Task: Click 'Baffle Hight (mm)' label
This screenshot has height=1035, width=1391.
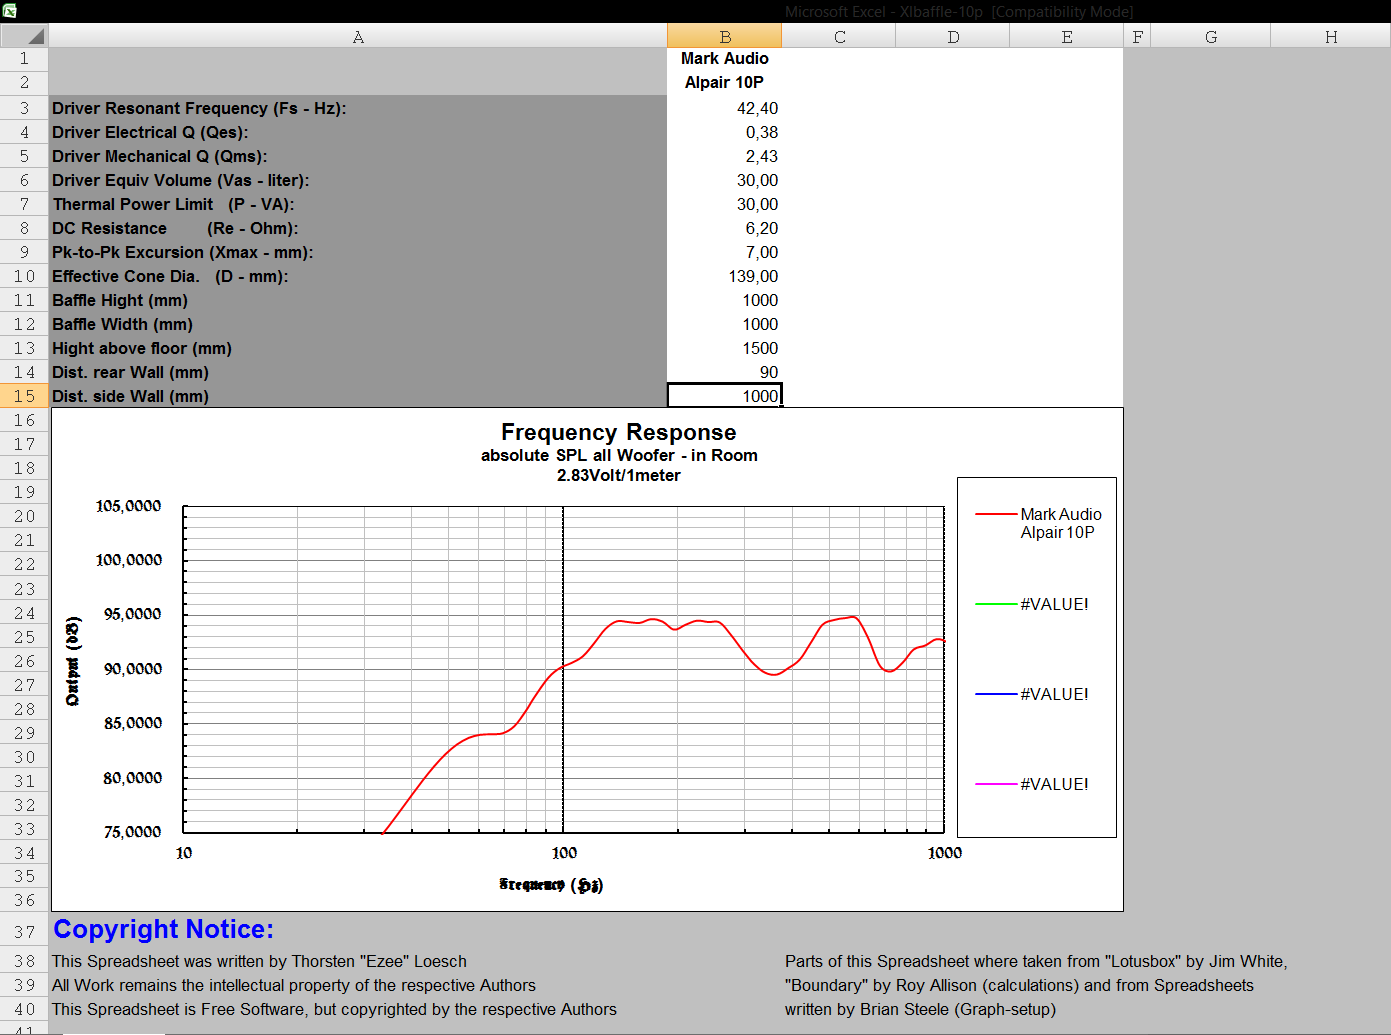Action: coord(120,300)
